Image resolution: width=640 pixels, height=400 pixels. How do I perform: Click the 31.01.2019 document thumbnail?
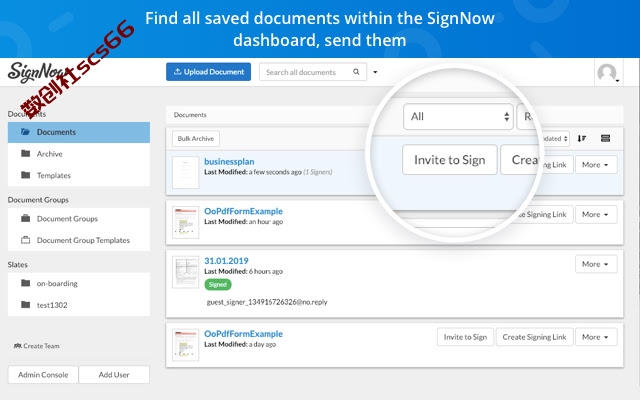pyautogui.click(x=185, y=272)
